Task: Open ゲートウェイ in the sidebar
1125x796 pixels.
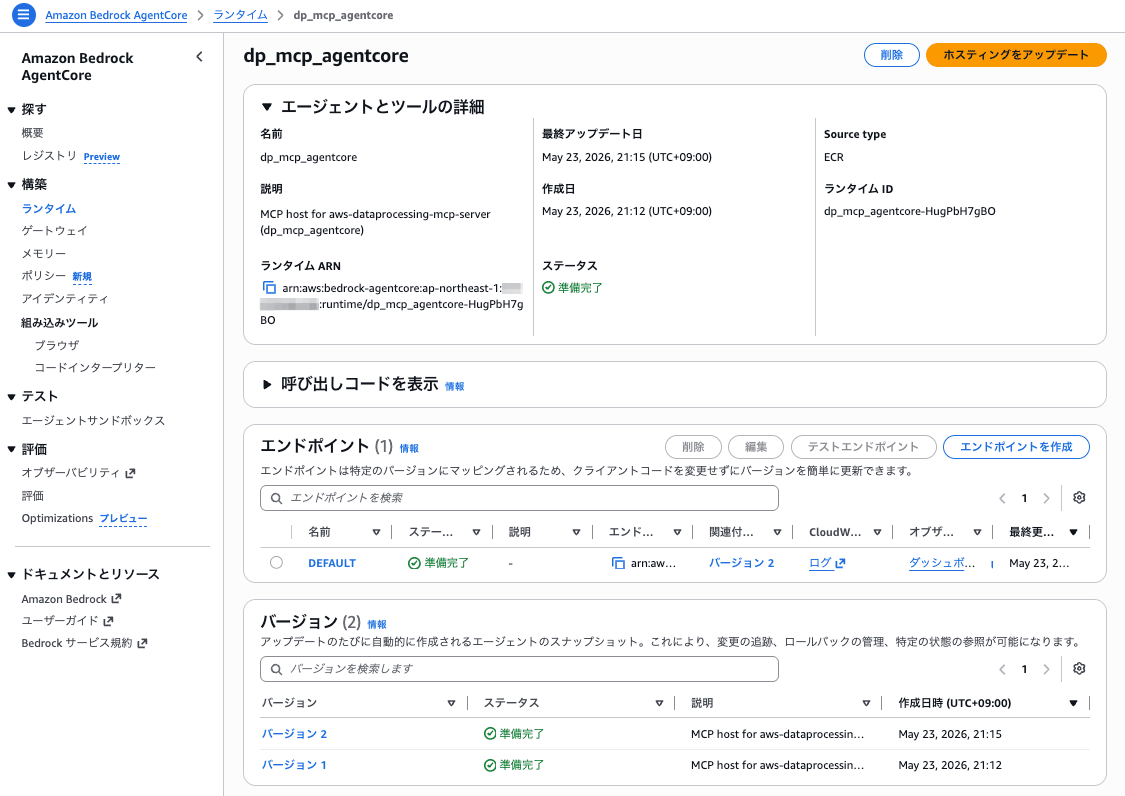Action: coord(55,230)
